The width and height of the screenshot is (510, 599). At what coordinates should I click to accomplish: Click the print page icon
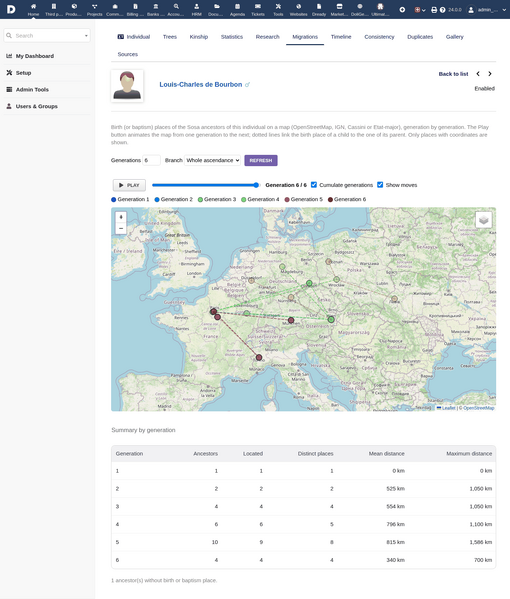(434, 10)
